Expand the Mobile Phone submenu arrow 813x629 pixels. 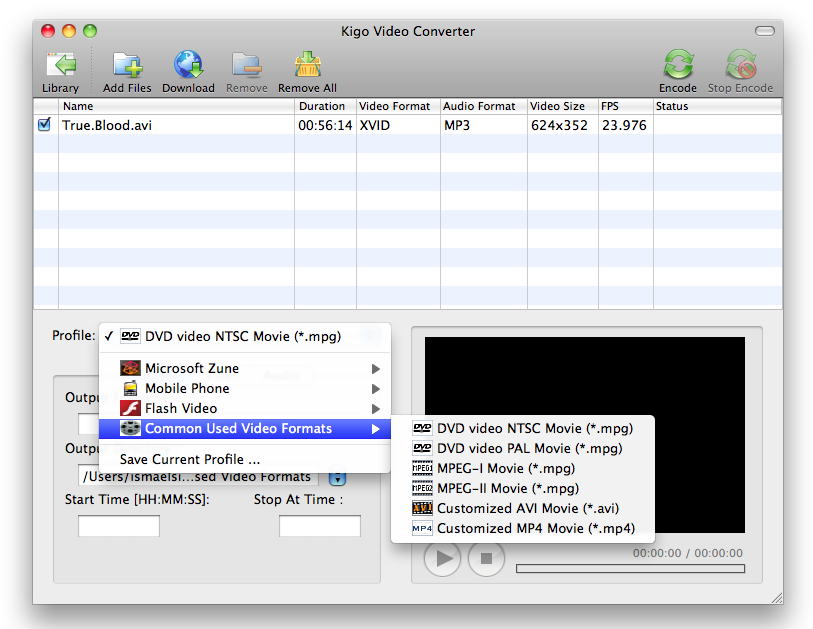(376, 389)
